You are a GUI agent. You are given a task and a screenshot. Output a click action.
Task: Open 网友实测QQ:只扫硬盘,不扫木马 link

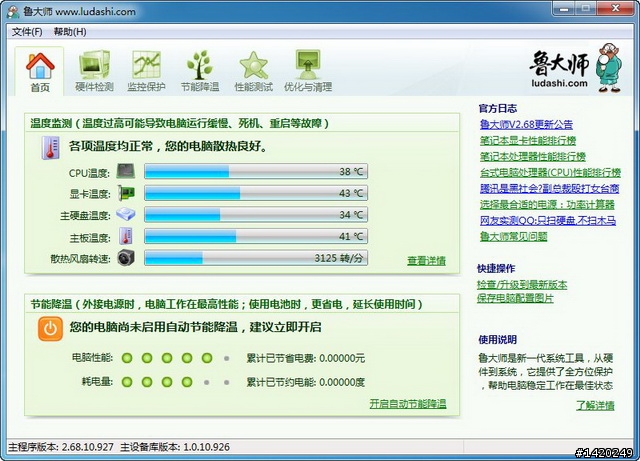pyautogui.click(x=548, y=220)
